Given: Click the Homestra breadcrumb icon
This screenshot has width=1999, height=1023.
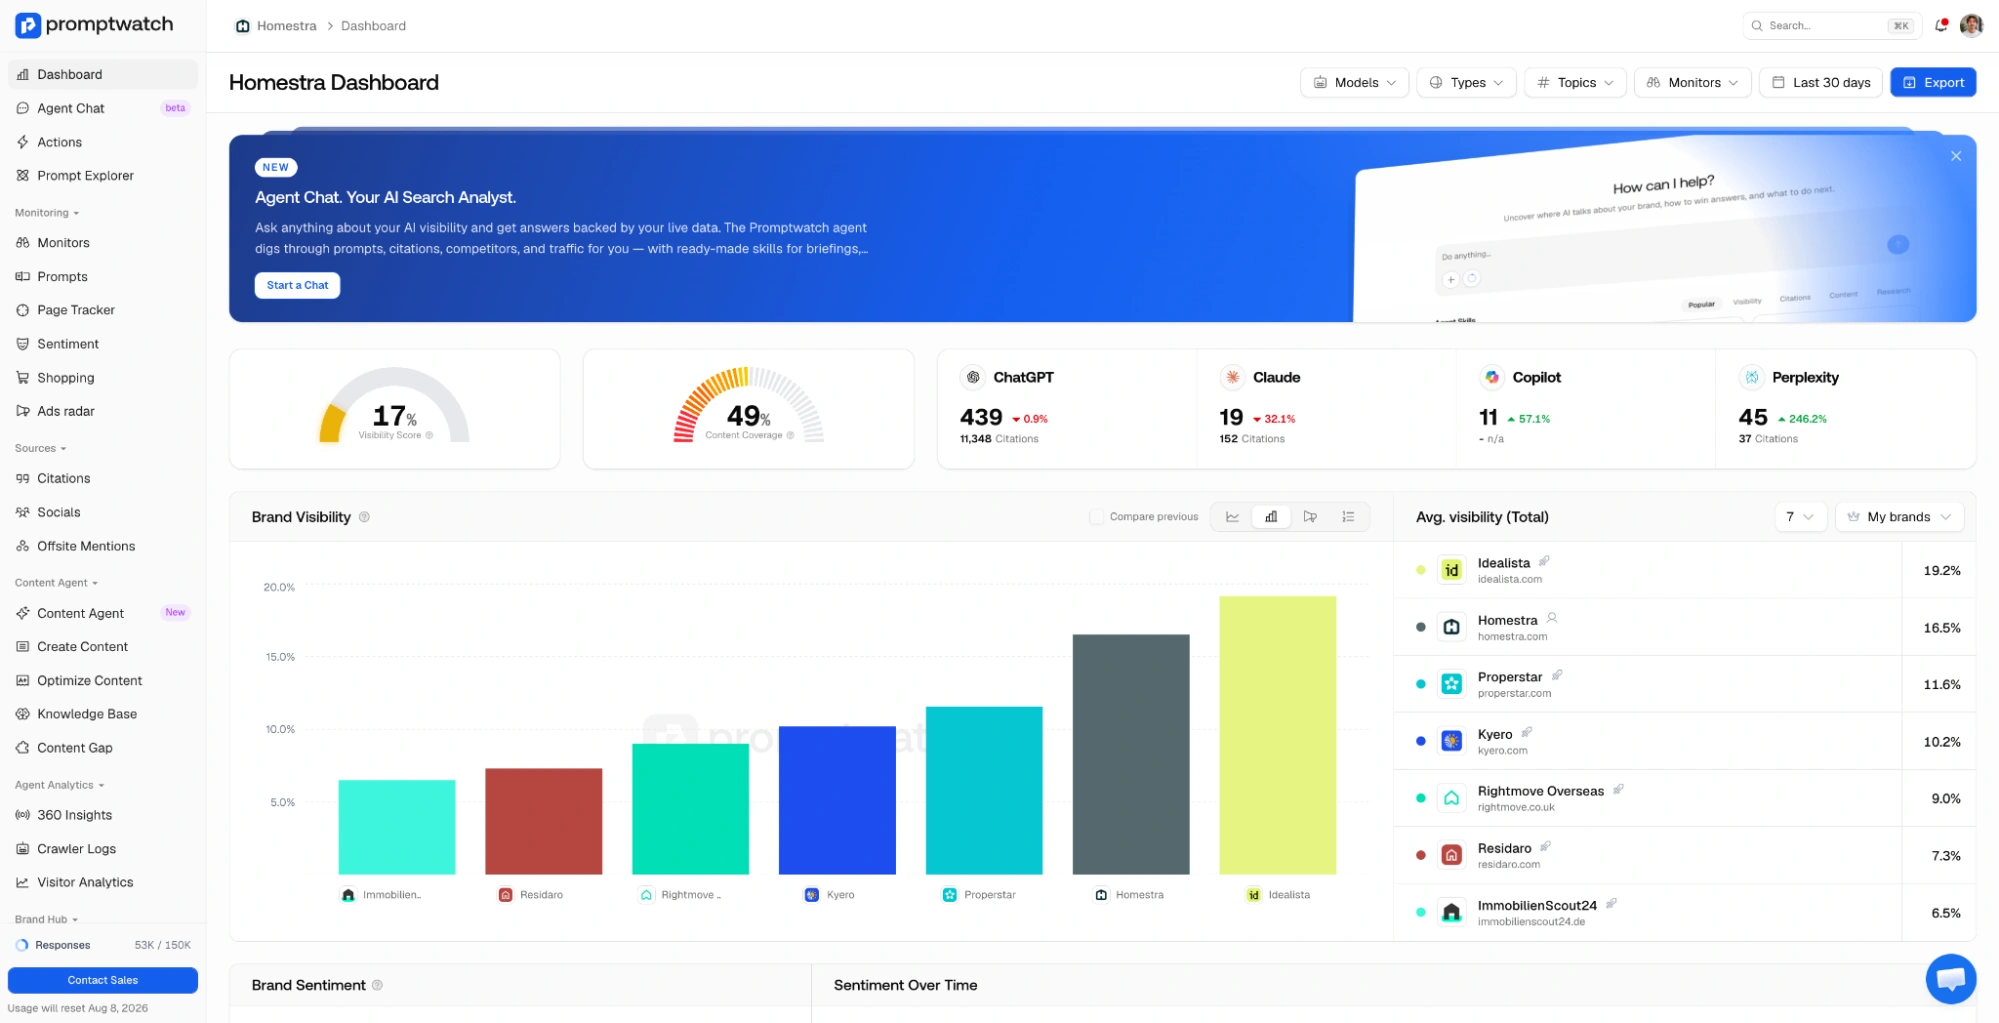Looking at the screenshot, I should coord(242,26).
